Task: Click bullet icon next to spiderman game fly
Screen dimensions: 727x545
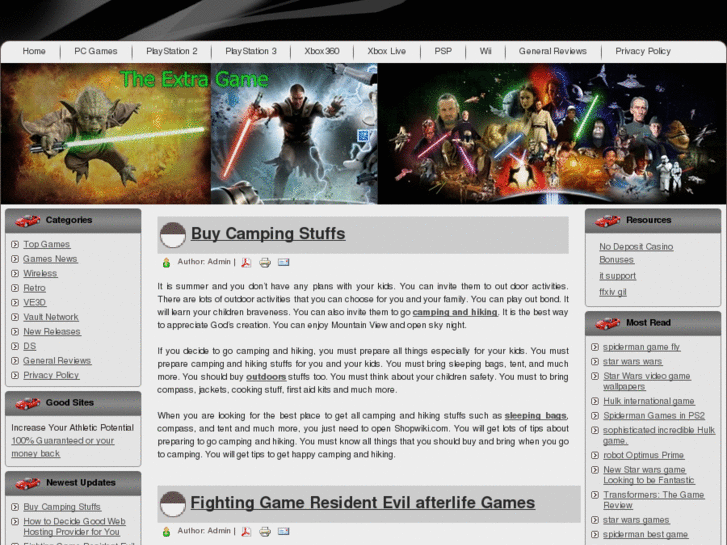Action: pyautogui.click(x=595, y=347)
